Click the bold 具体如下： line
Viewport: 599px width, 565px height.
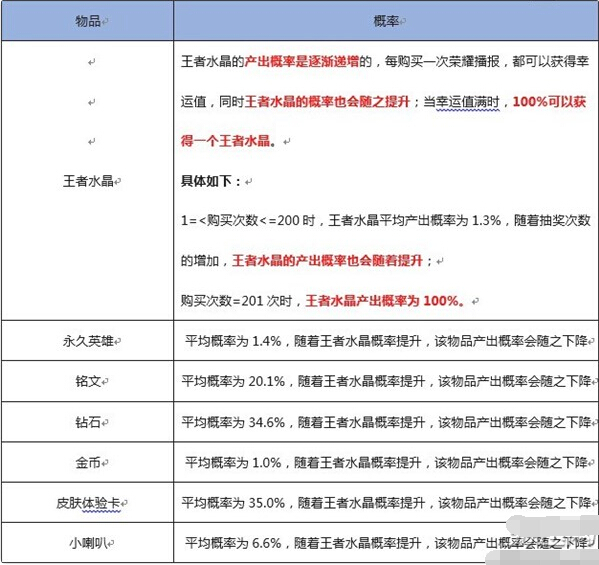(211, 181)
